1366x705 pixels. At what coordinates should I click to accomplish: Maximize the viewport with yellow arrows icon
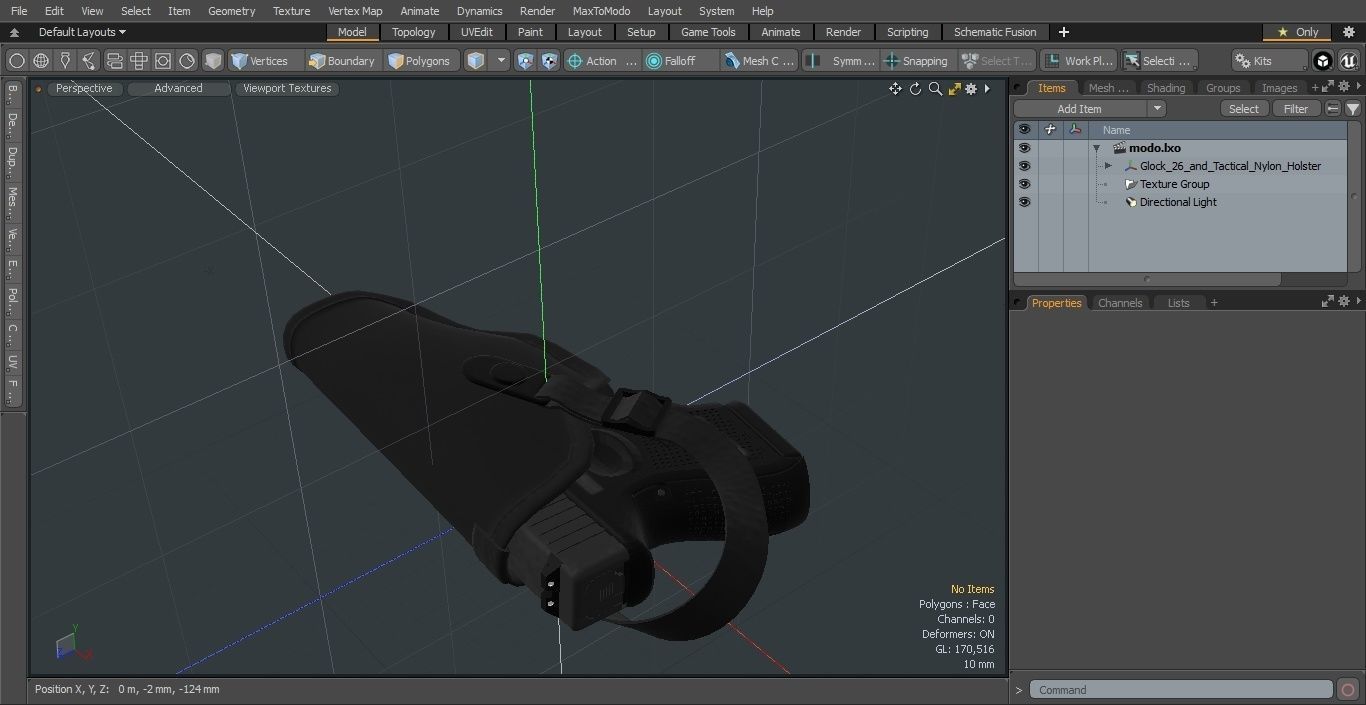tap(954, 89)
